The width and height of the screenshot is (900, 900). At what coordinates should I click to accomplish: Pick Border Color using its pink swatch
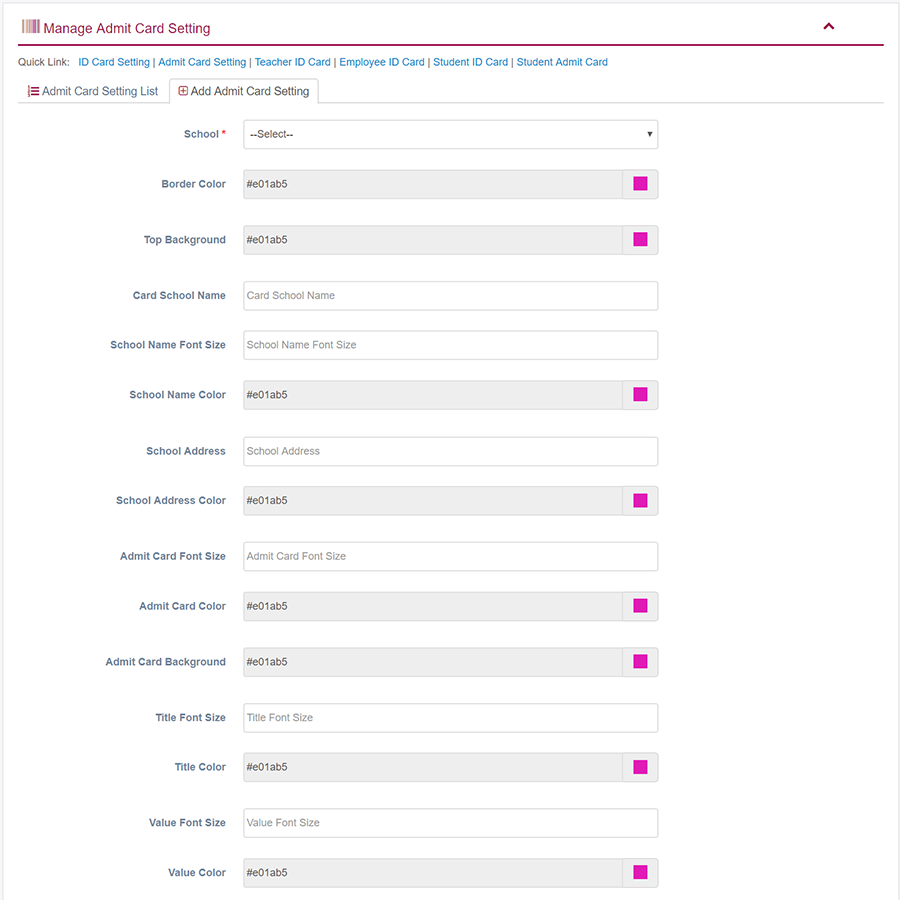(x=640, y=184)
